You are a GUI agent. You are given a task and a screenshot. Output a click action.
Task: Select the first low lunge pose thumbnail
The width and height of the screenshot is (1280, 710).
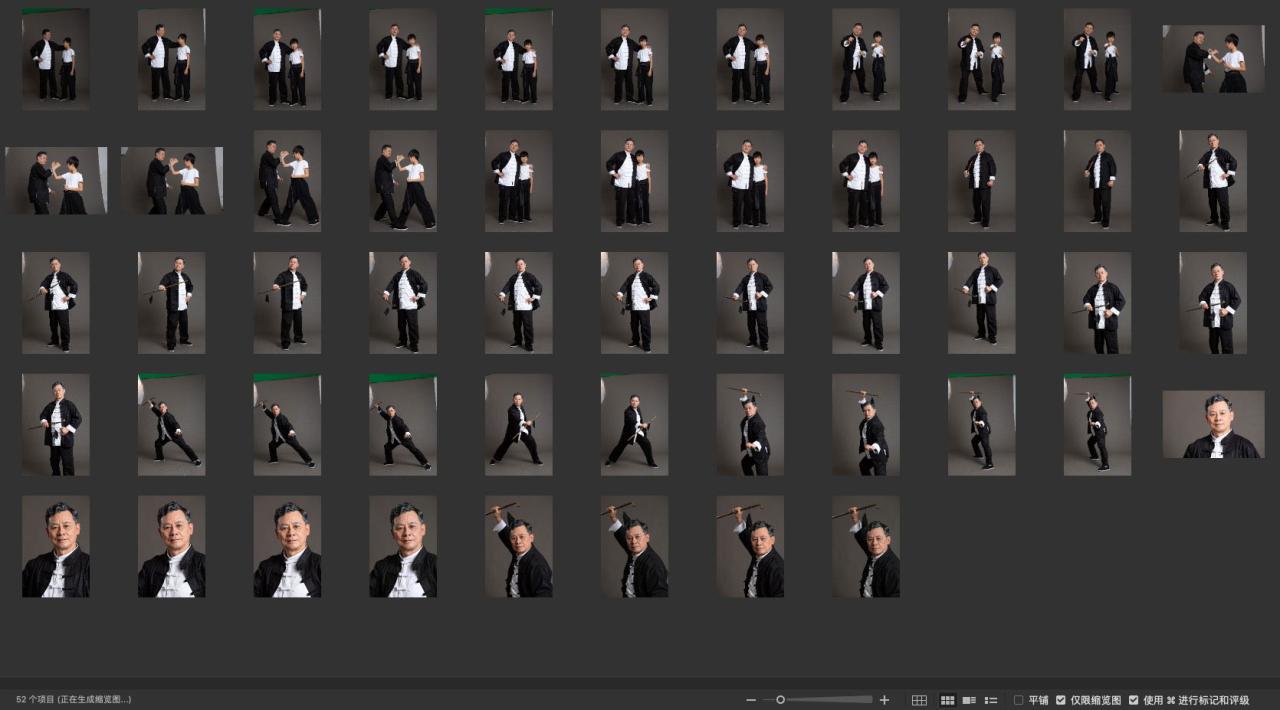[172, 424]
